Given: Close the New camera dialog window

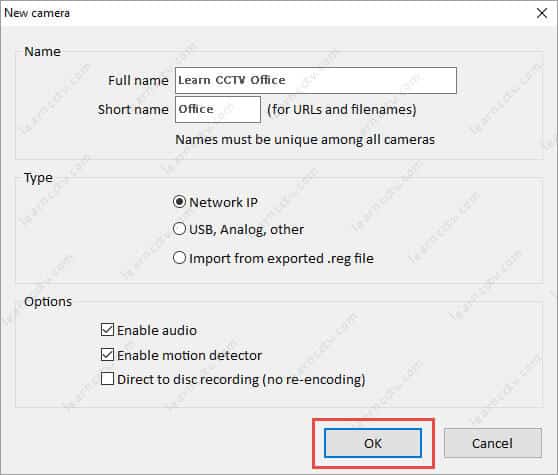Looking at the screenshot, I should click(x=542, y=13).
